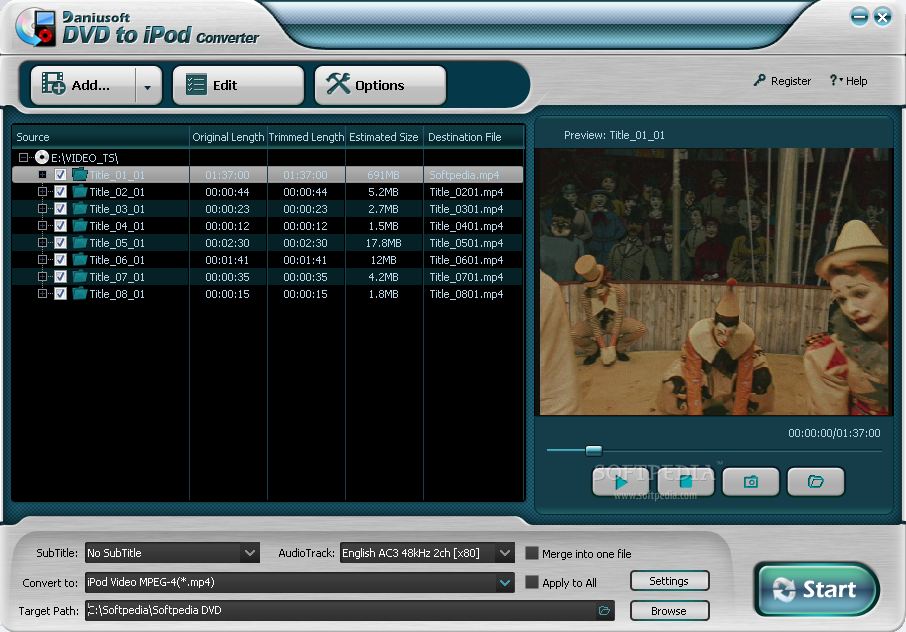Close the converter window
Viewport: 906px width, 632px height.
[882, 17]
